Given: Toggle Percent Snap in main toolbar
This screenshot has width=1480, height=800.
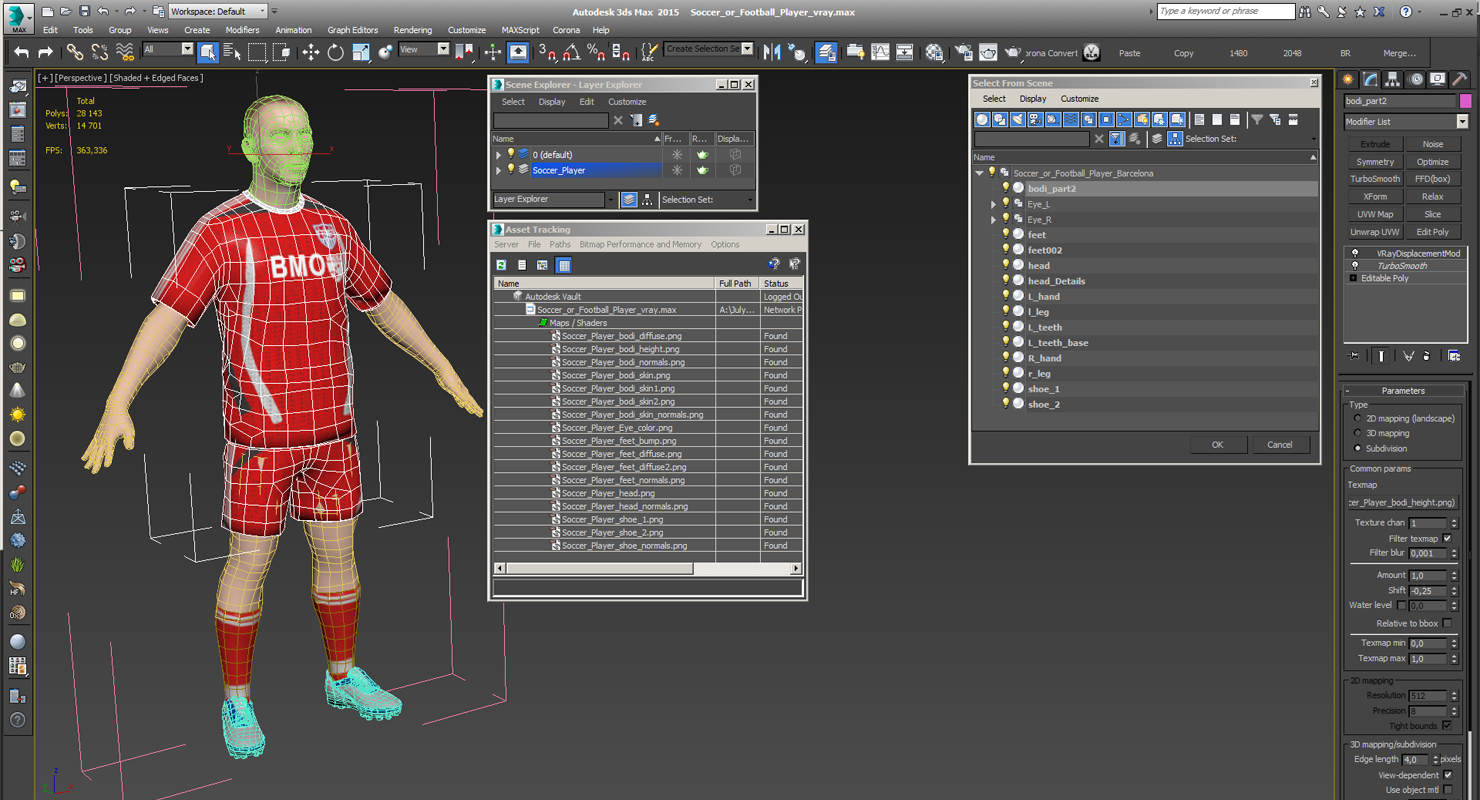Looking at the screenshot, I should 596,52.
